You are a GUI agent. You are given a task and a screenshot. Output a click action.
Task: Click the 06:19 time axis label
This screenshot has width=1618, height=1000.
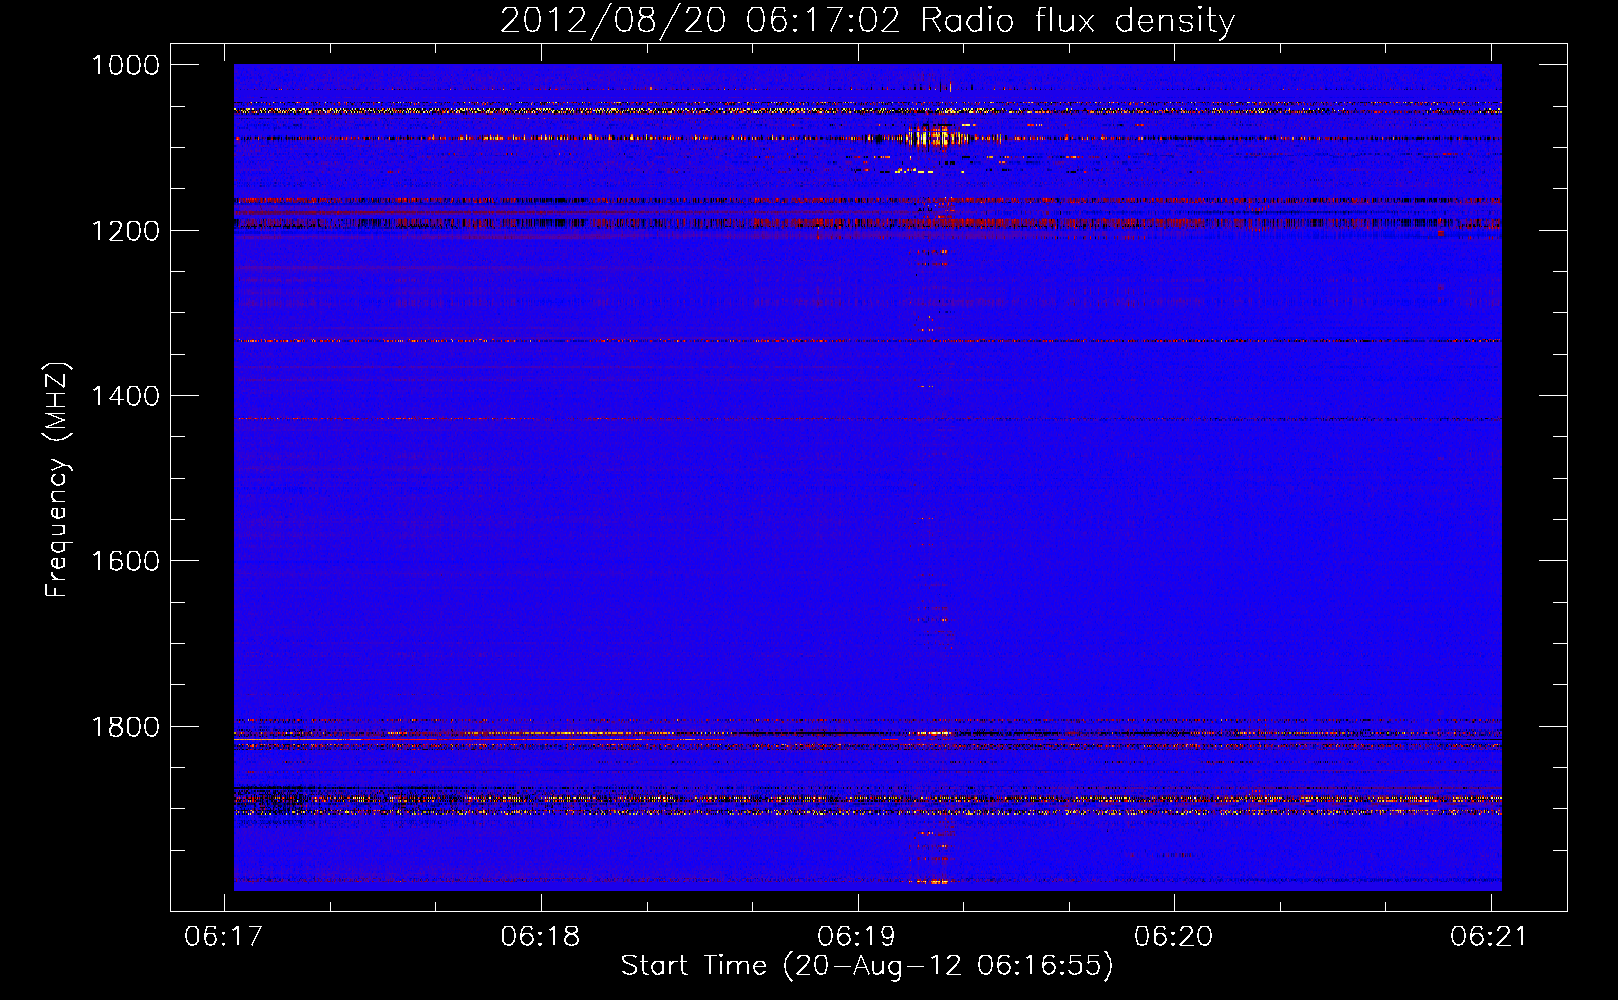pyautogui.click(x=856, y=937)
